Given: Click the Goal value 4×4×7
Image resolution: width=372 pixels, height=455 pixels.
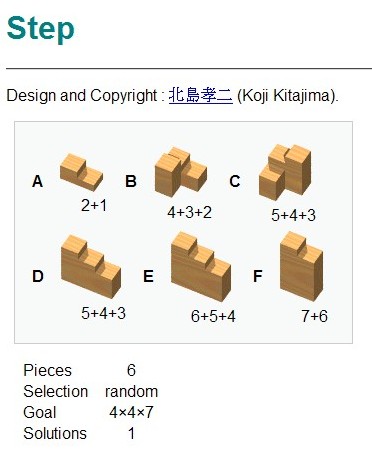Looking at the screenshot, I should click(x=131, y=413).
